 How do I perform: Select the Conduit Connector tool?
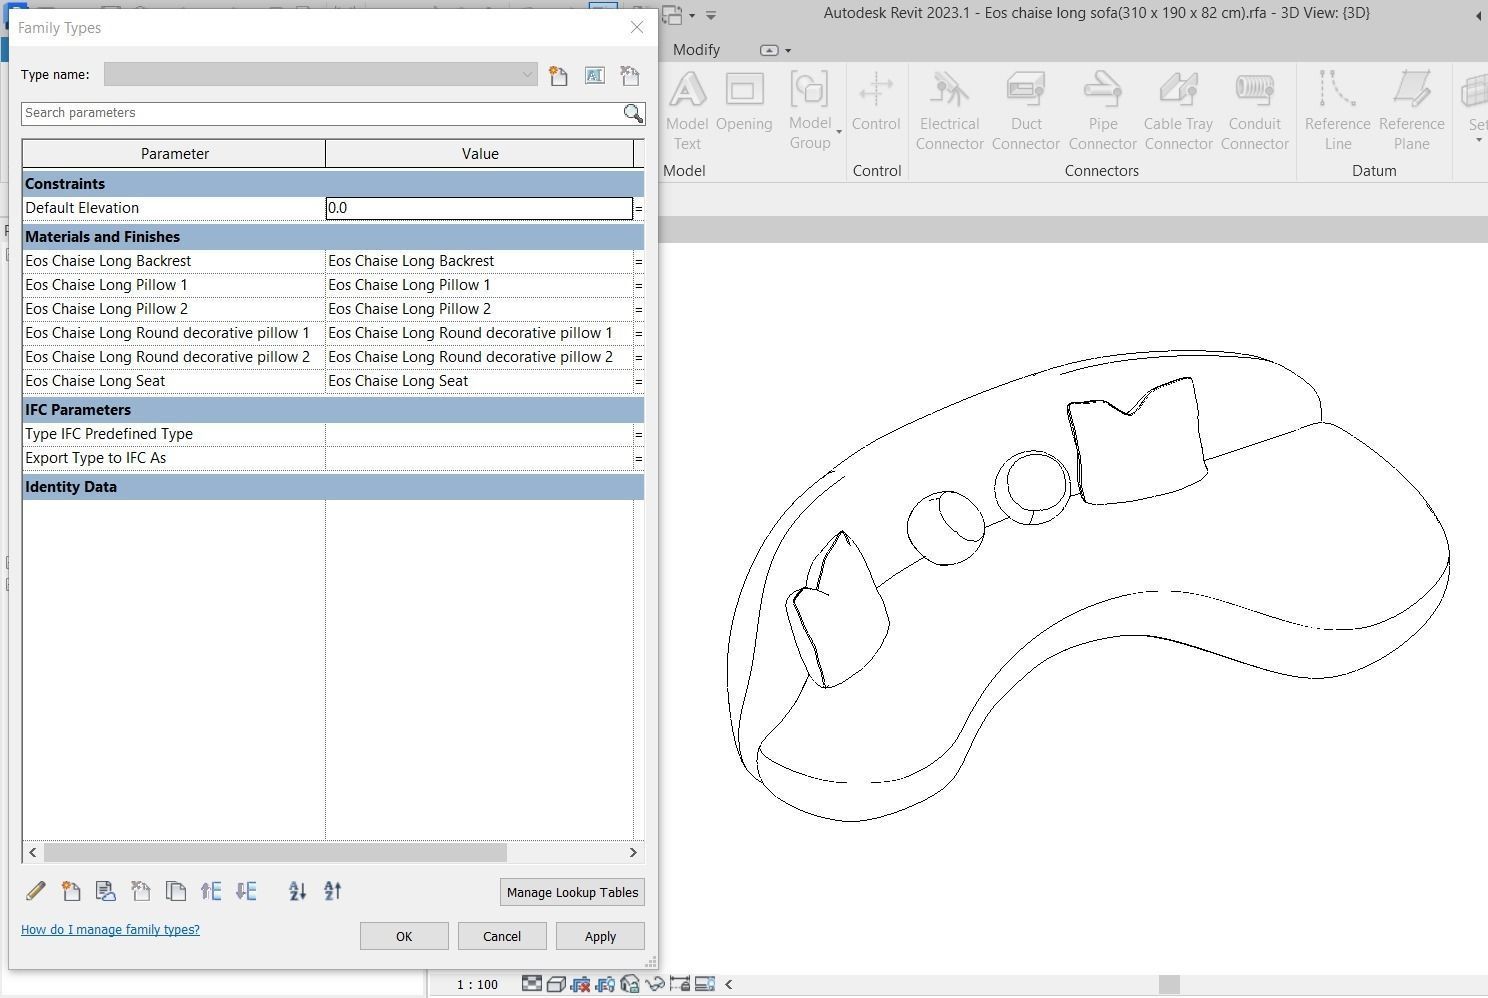[1255, 111]
